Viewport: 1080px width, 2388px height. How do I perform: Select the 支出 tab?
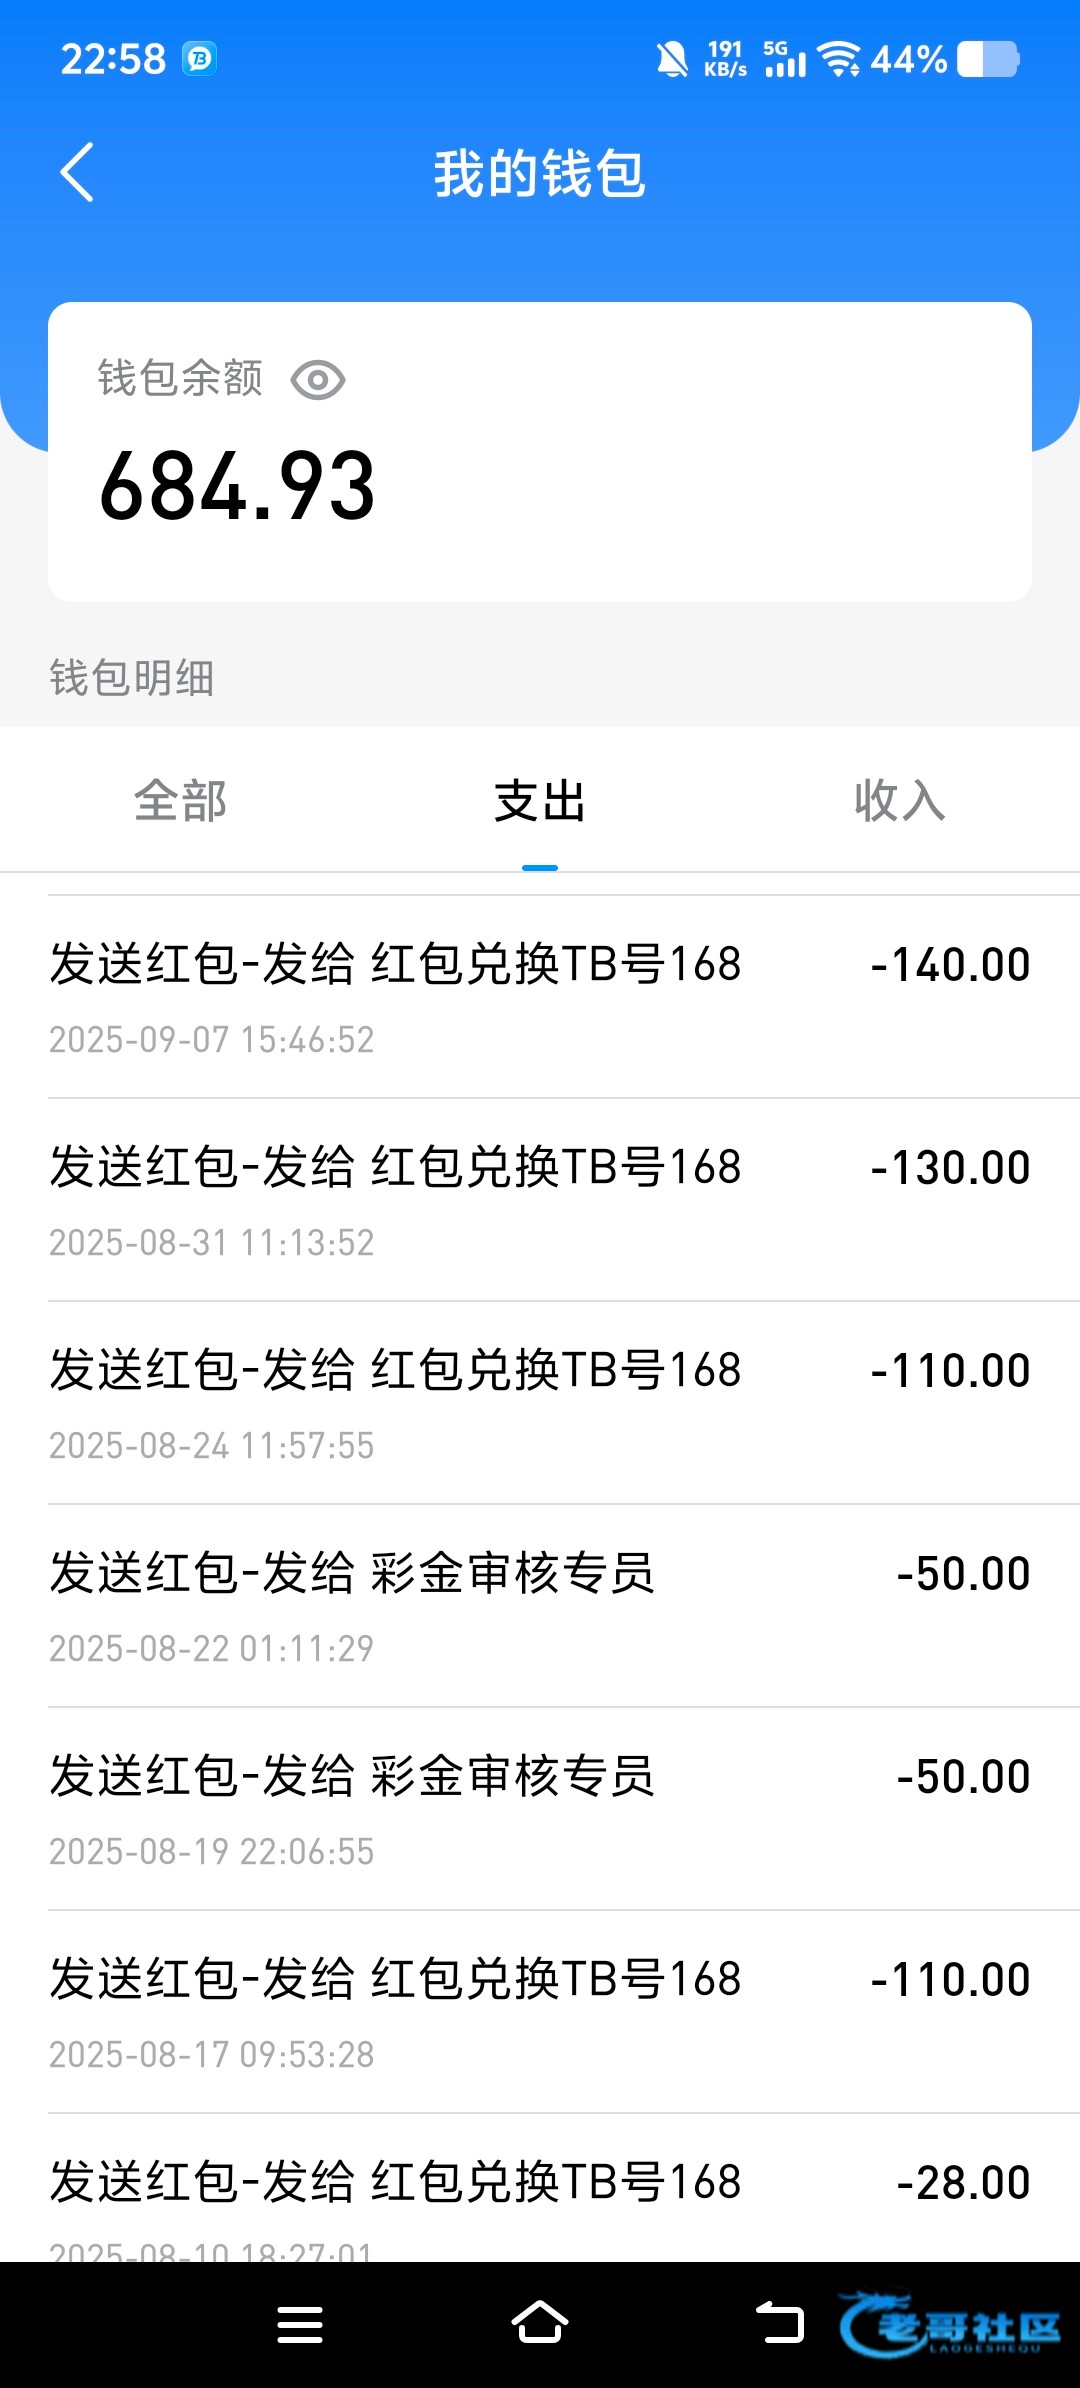tap(540, 801)
